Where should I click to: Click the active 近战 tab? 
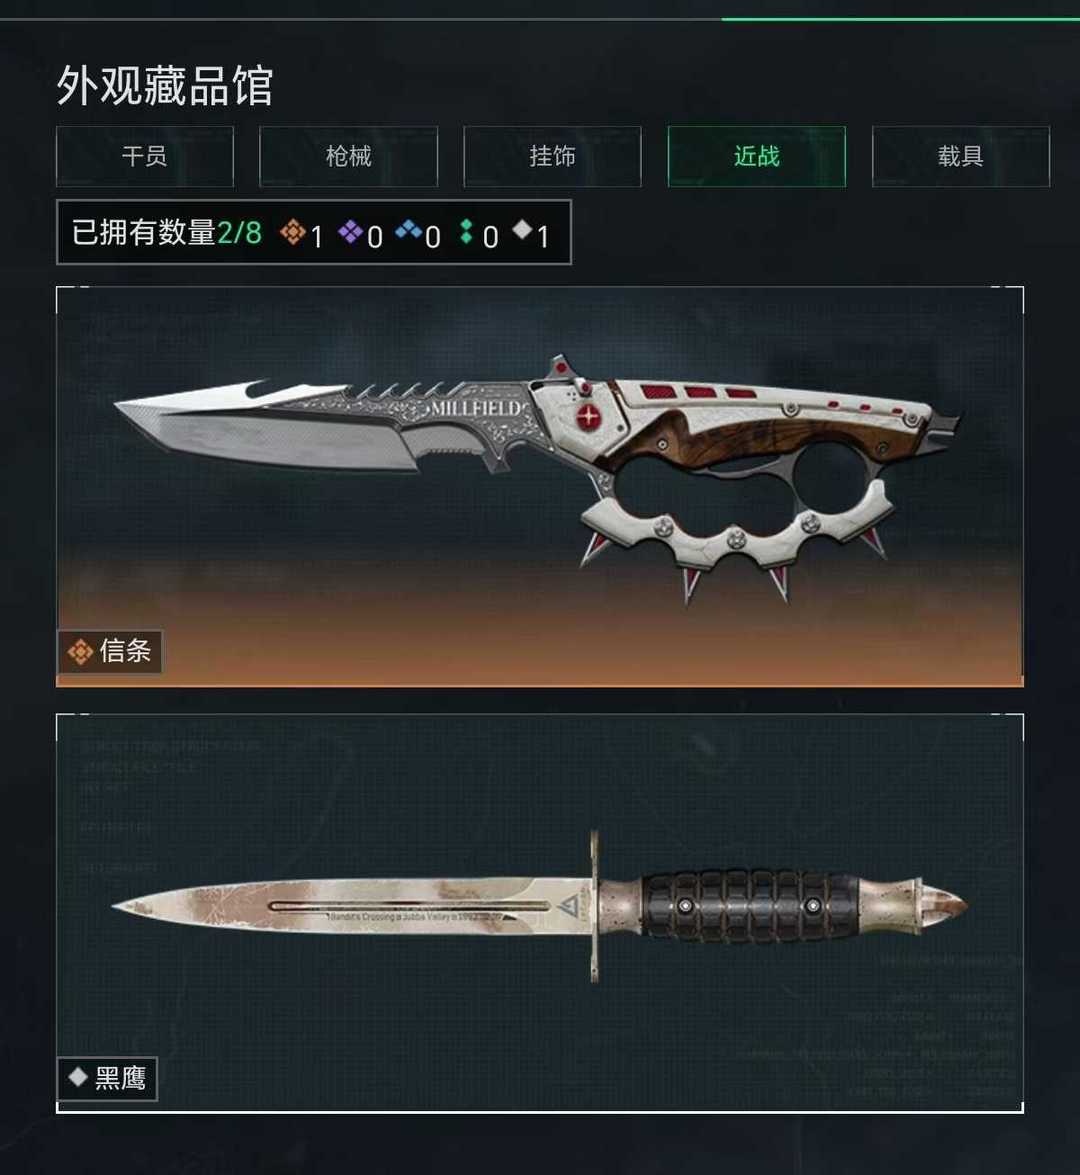[756, 157]
